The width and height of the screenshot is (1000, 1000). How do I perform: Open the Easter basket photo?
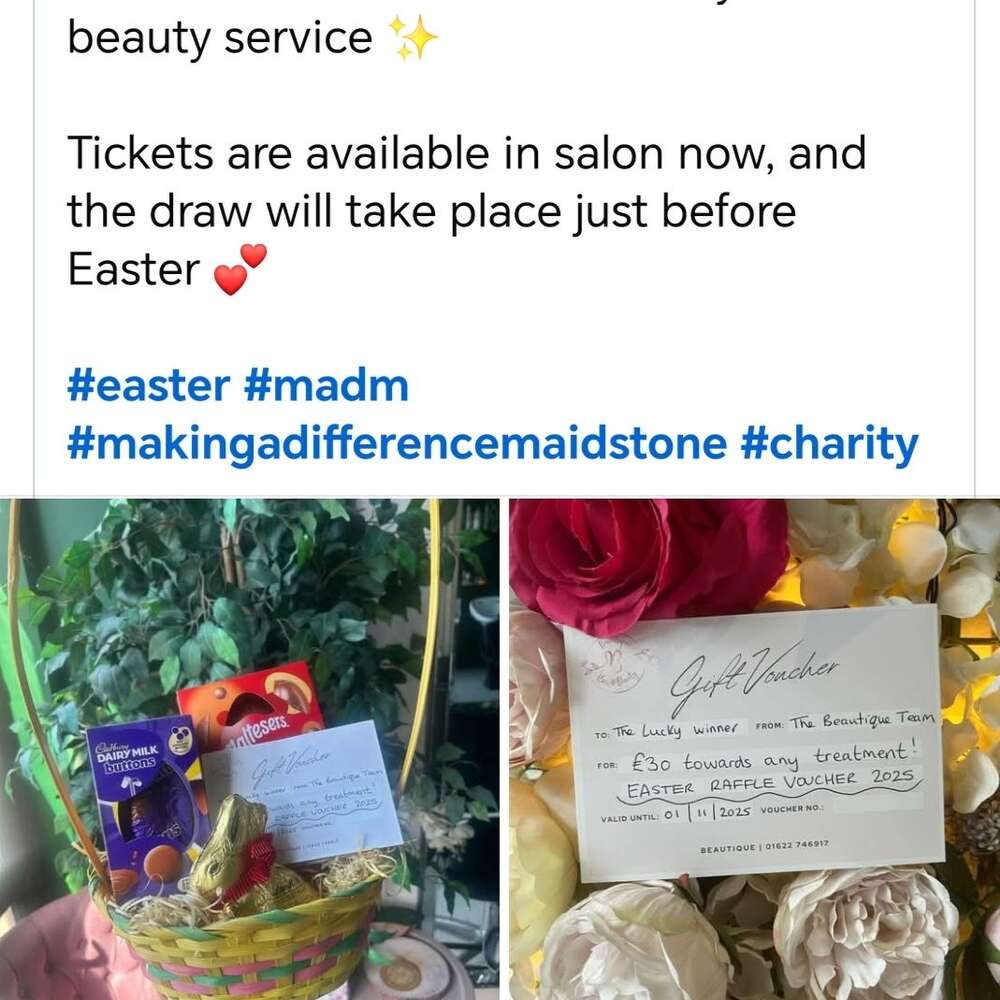249,749
